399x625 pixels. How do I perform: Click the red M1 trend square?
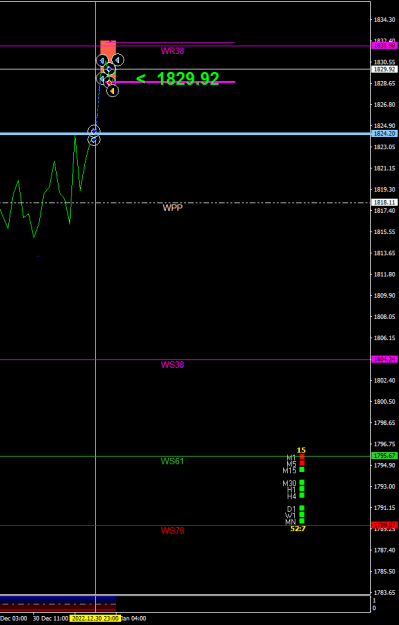coord(302,457)
